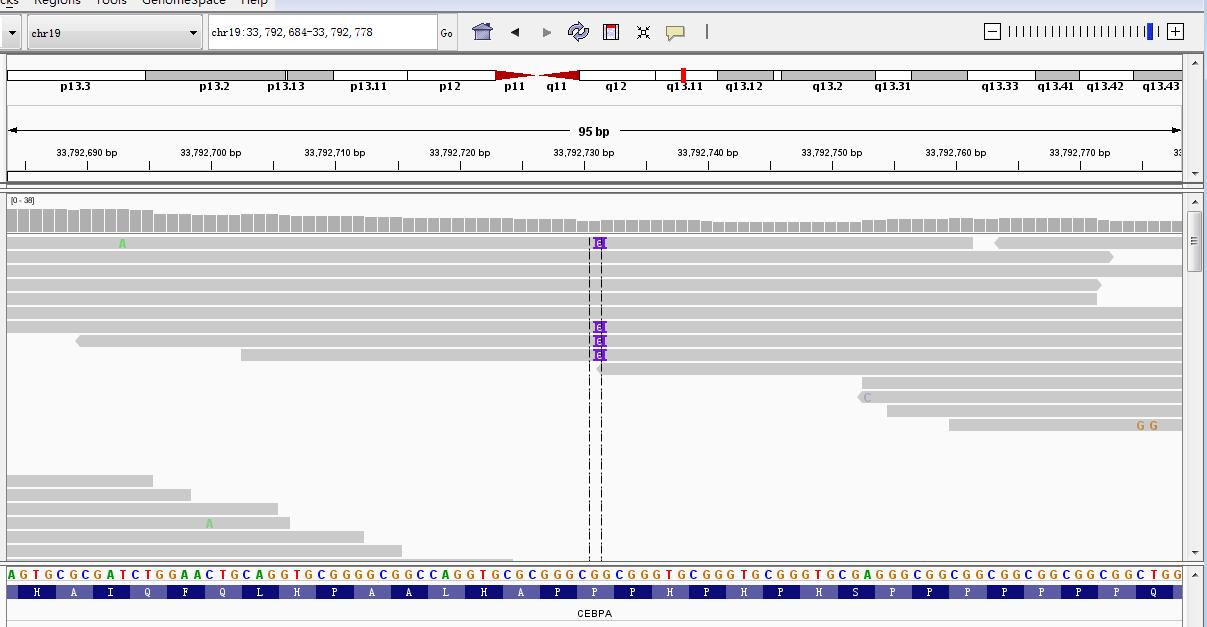Click the forward navigation arrow
1207x627 pixels.
point(546,31)
